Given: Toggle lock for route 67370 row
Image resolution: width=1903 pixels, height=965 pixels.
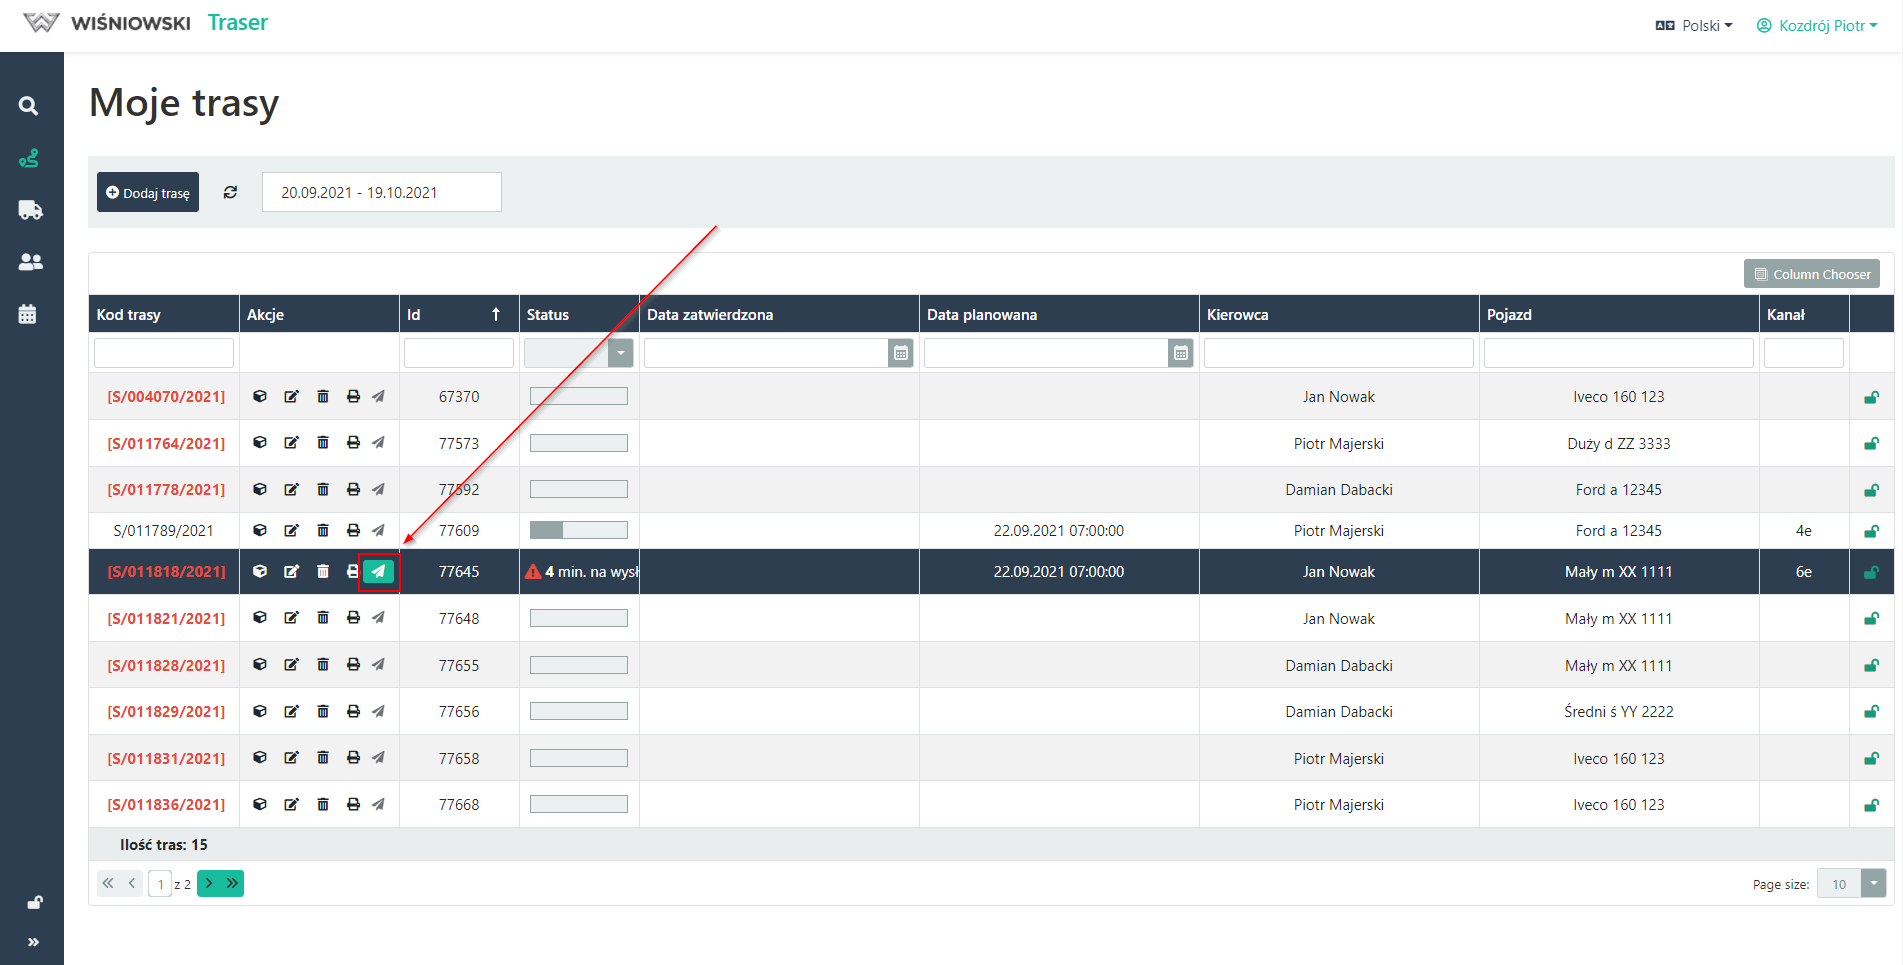Looking at the screenshot, I should [1871, 397].
